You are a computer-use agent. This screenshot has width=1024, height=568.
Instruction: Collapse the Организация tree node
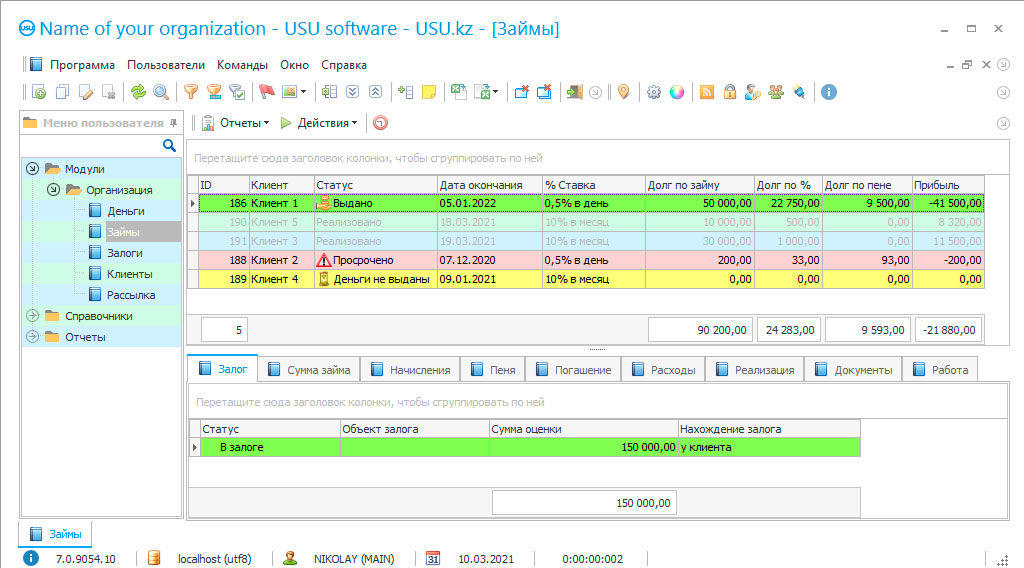54,189
